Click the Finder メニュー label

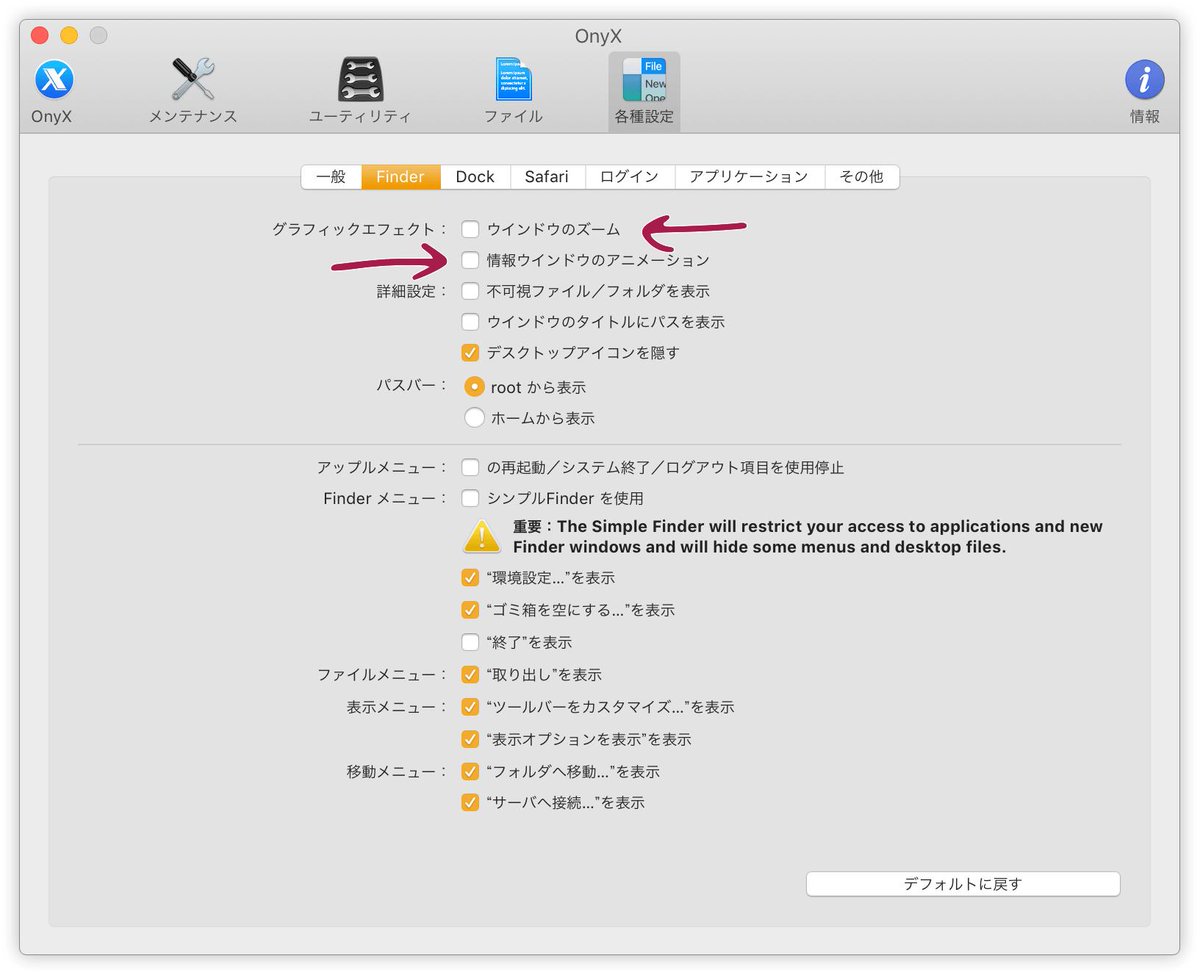385,498
